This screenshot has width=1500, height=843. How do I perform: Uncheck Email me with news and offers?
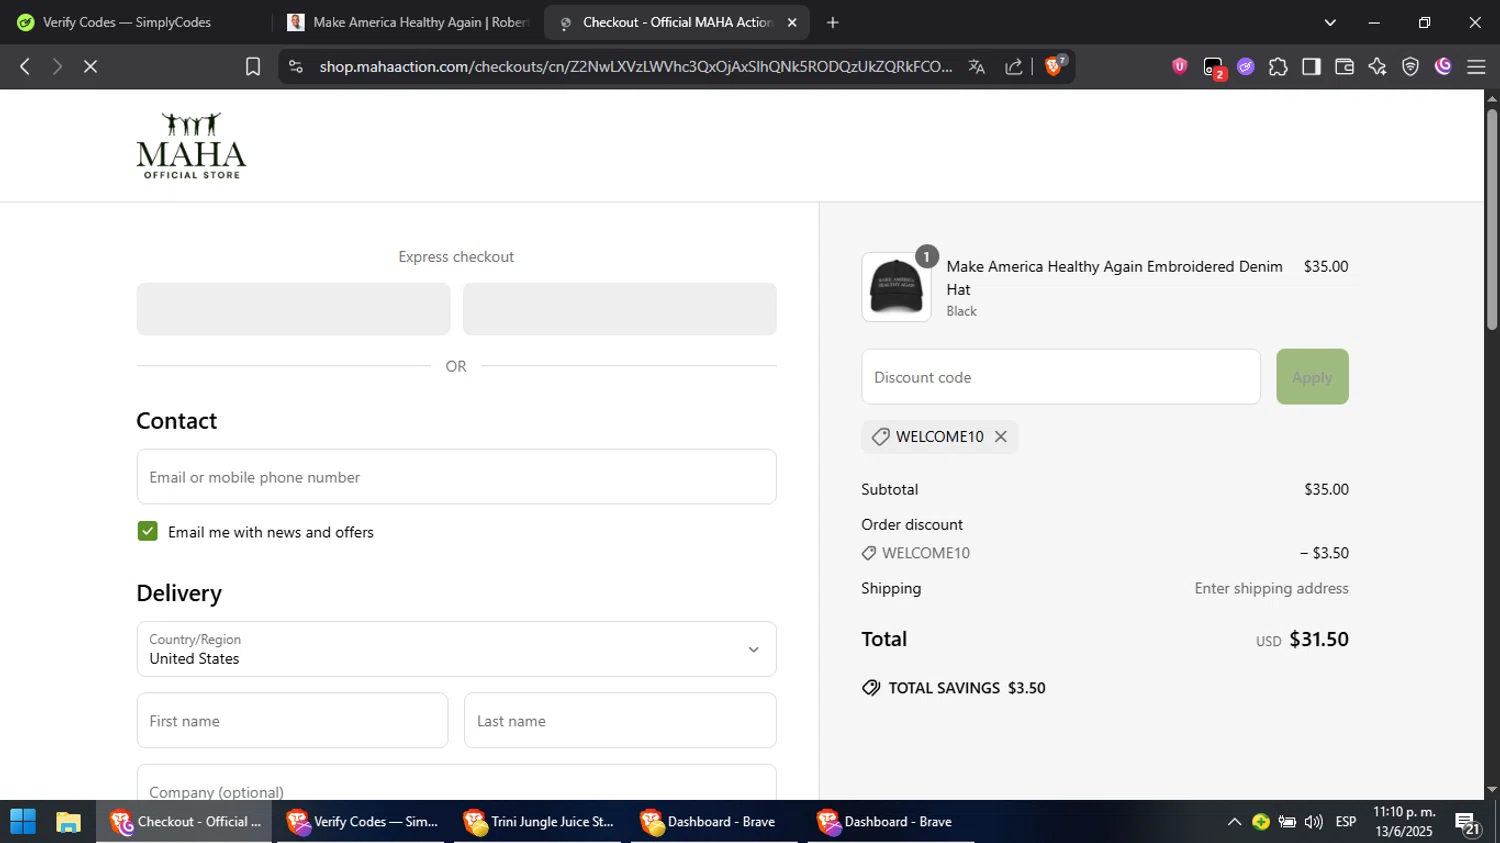coord(148,531)
